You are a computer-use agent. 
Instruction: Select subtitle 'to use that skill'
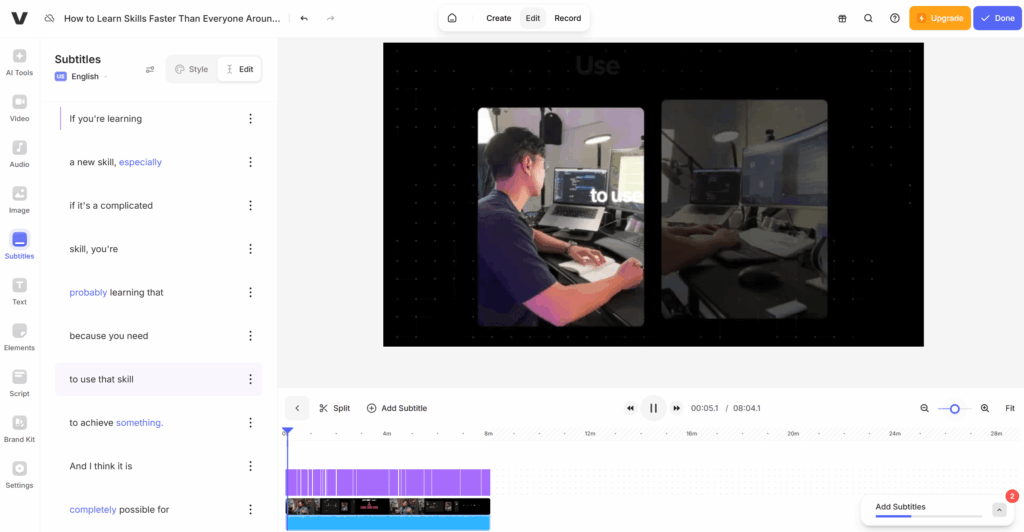pyautogui.click(x=159, y=379)
